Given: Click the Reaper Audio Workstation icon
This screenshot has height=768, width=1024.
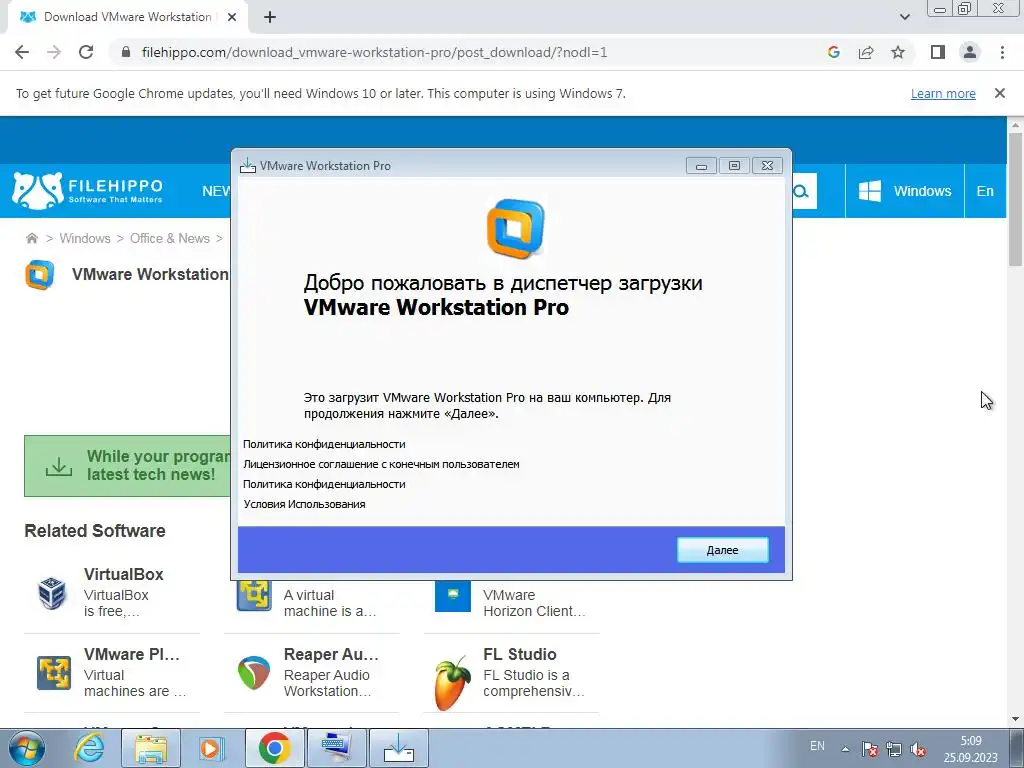Looking at the screenshot, I should (x=253, y=673).
